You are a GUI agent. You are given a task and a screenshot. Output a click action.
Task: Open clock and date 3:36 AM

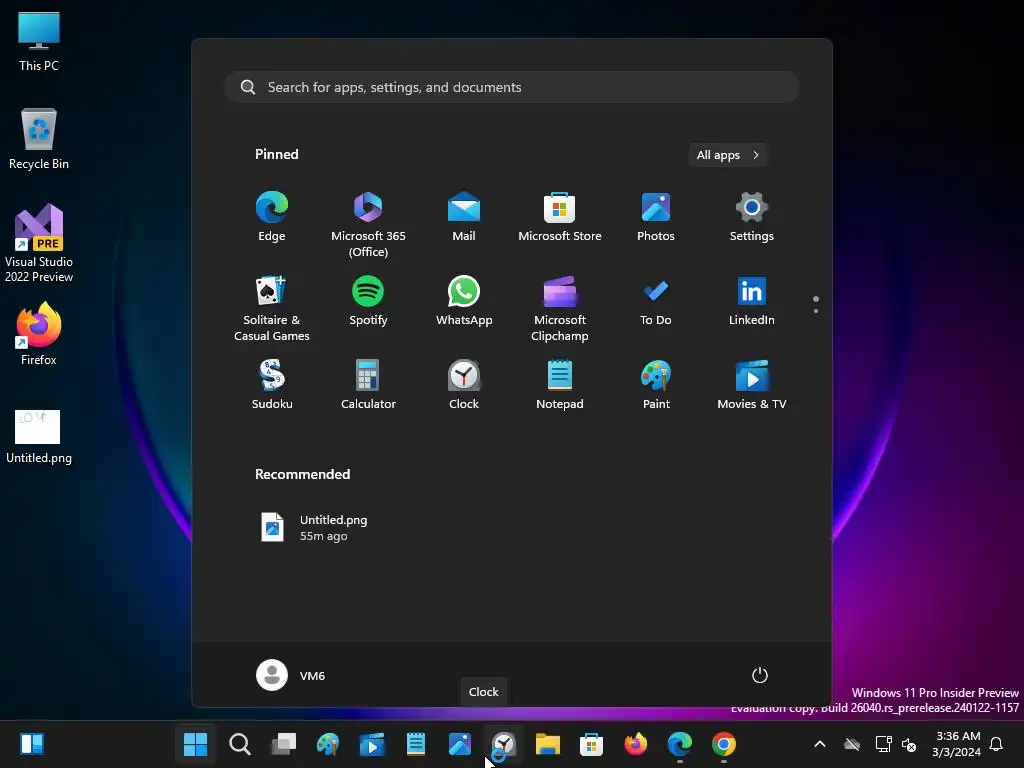point(956,744)
